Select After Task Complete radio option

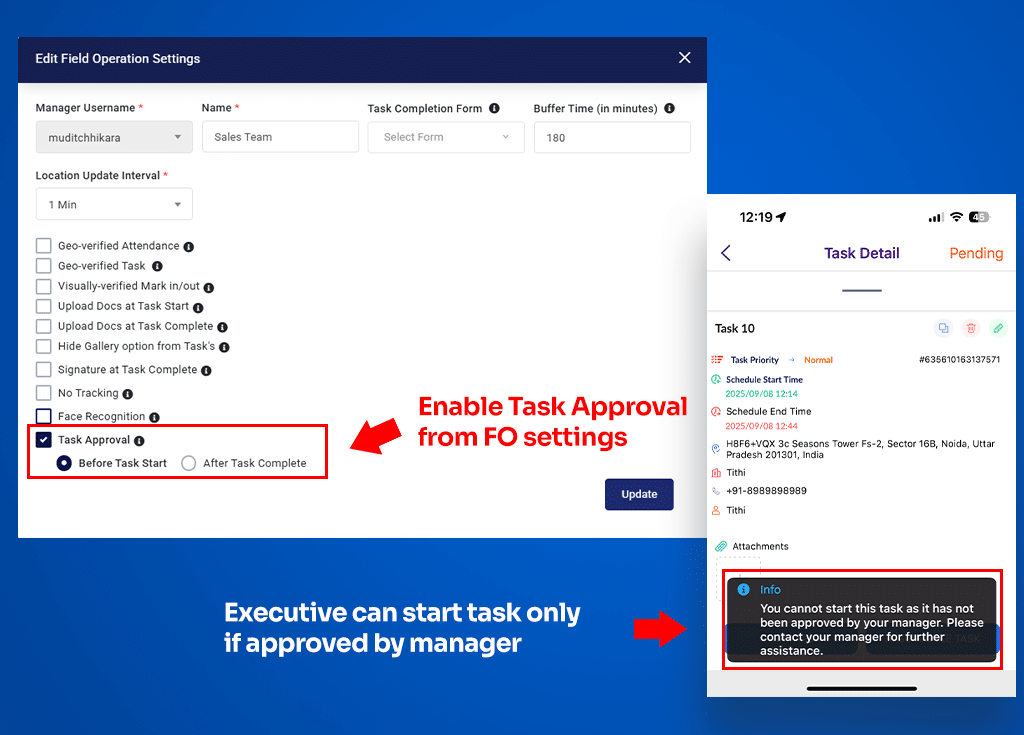click(189, 463)
